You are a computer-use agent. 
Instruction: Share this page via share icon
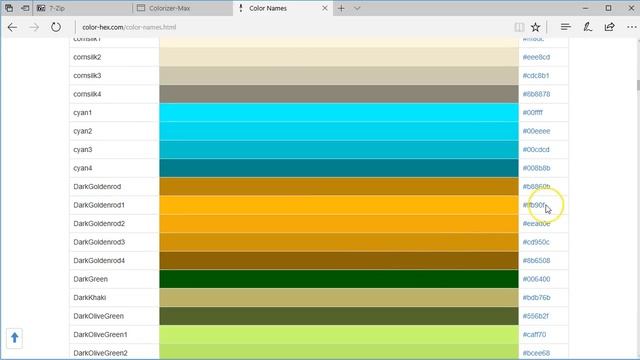tap(610, 27)
